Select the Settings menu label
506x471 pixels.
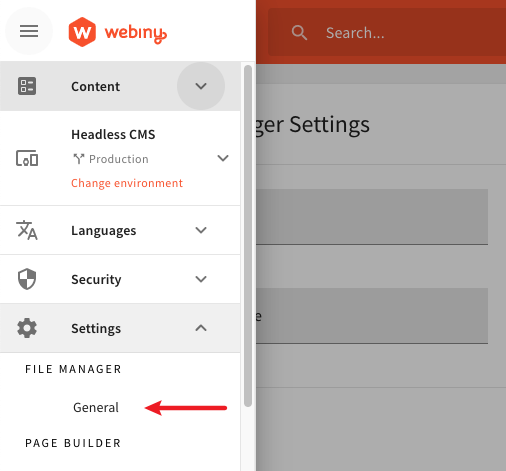pyautogui.click(x=96, y=328)
